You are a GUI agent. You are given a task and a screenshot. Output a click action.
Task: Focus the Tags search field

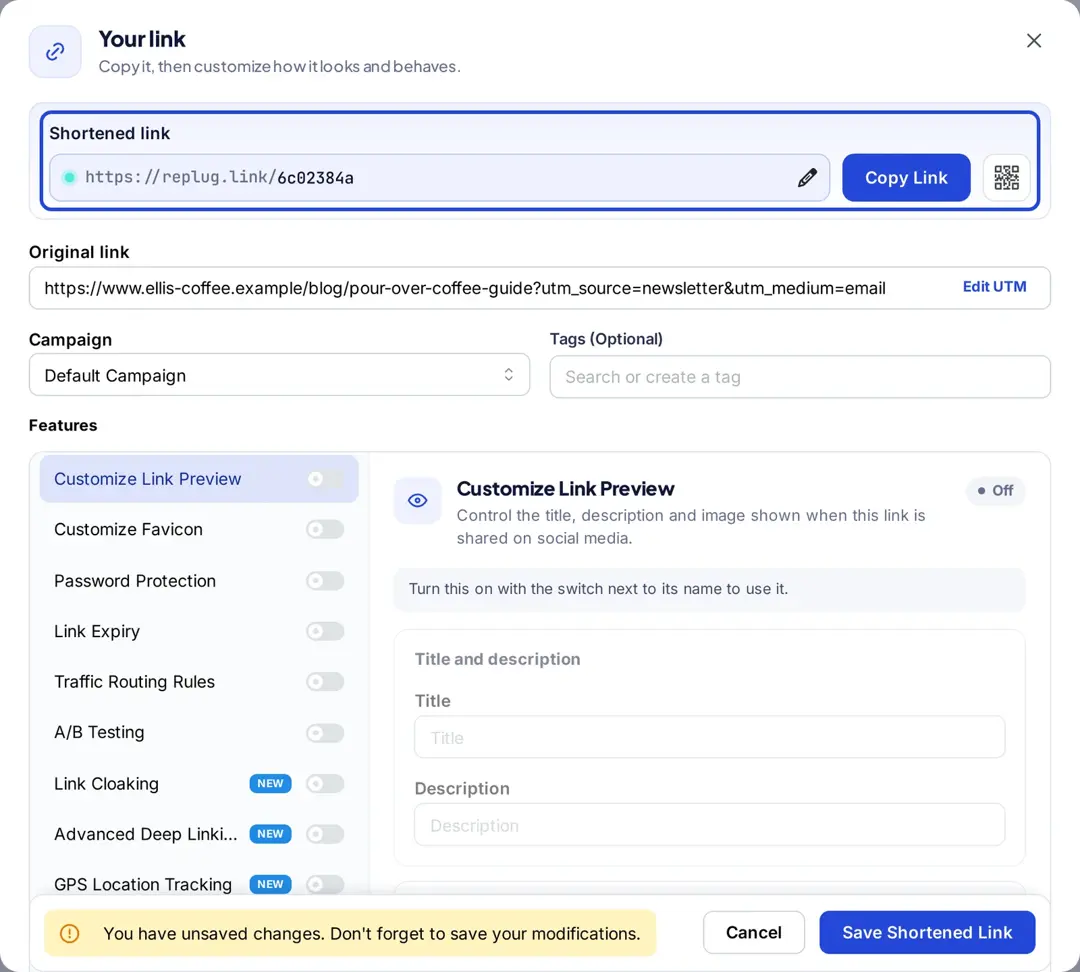tap(800, 377)
